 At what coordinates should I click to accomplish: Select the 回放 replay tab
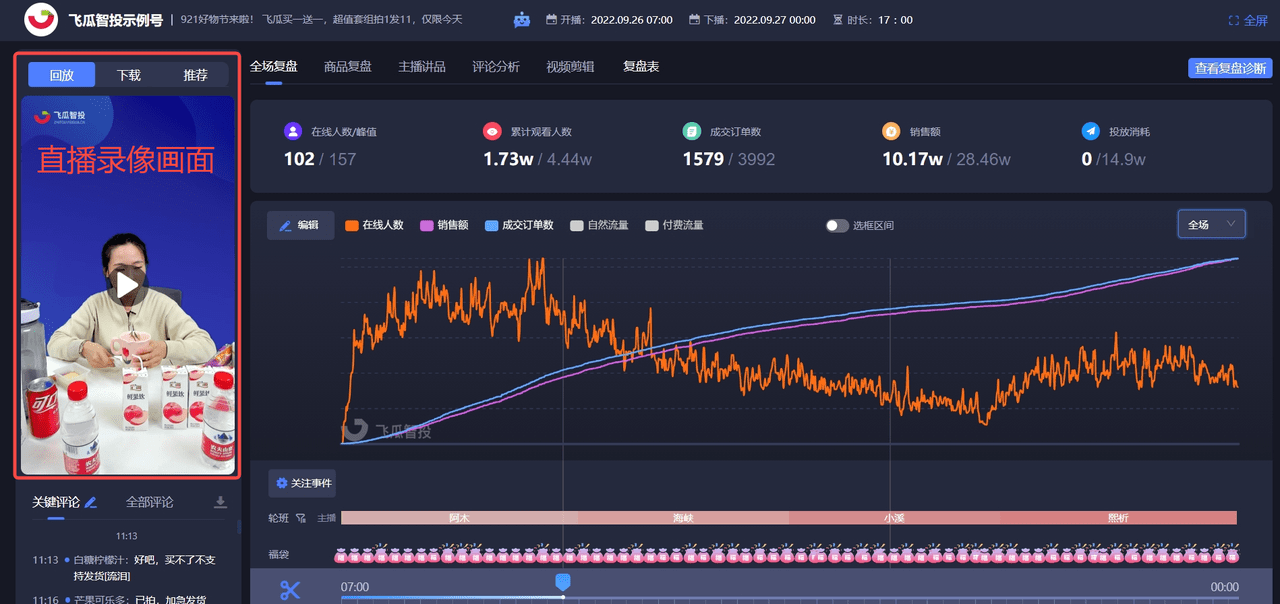click(62, 75)
